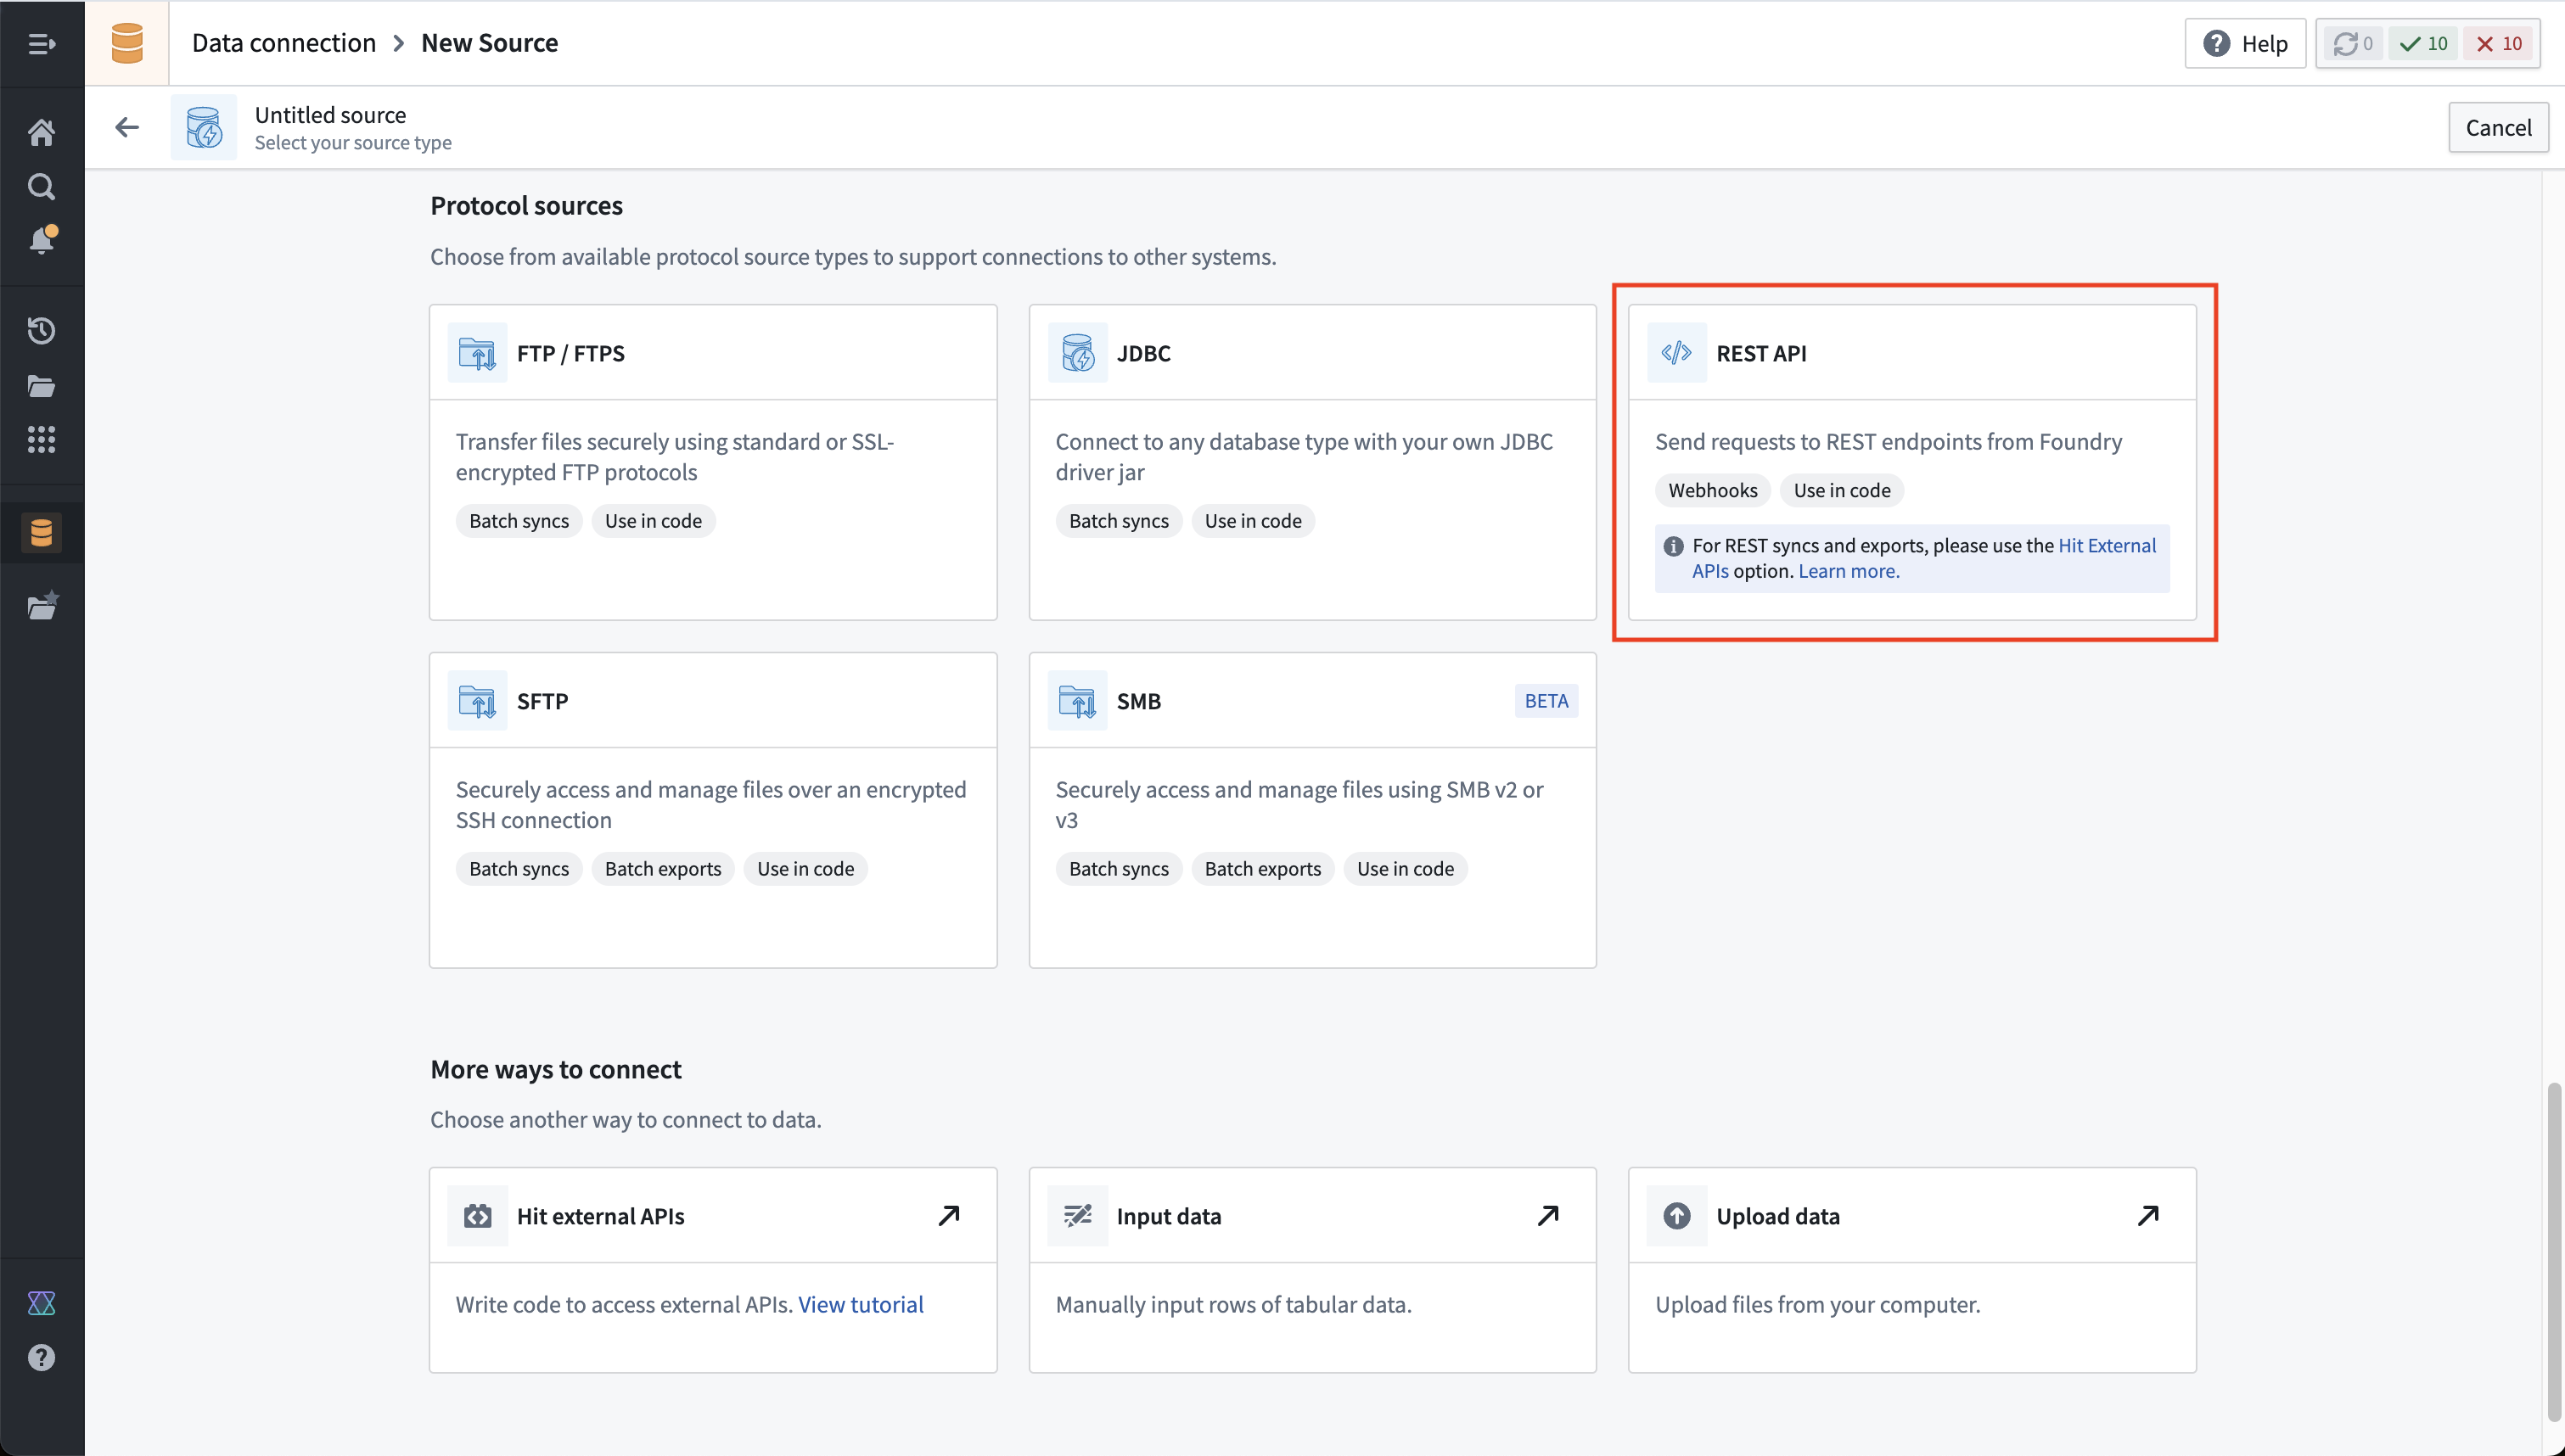
Task: Open Input data external arrow
Action: [x=1548, y=1215]
